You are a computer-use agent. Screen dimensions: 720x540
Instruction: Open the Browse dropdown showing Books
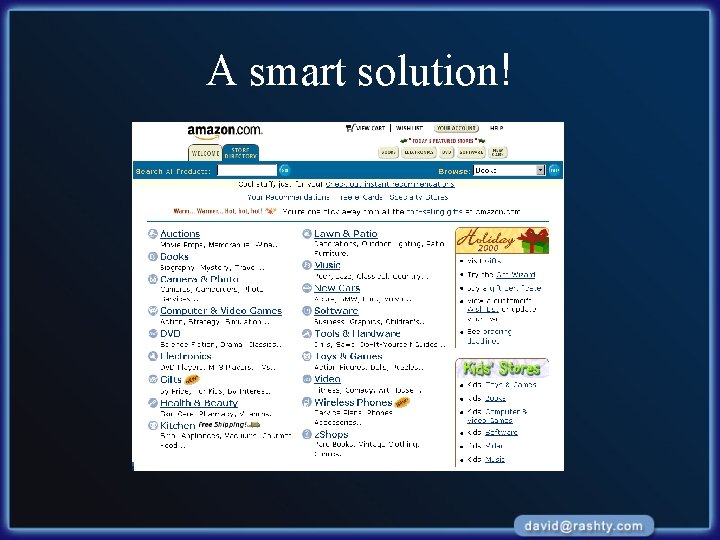(509, 170)
